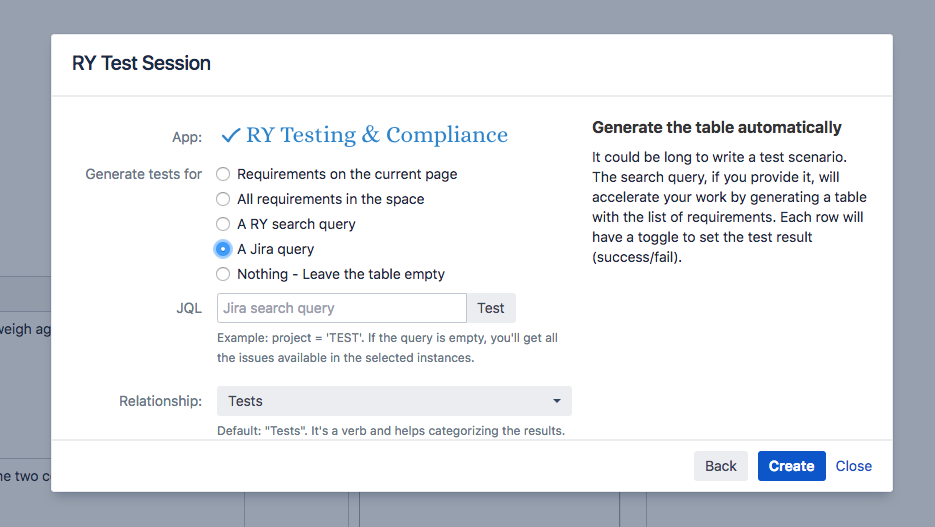Click the checkmark icon beside the app name

coord(231,135)
